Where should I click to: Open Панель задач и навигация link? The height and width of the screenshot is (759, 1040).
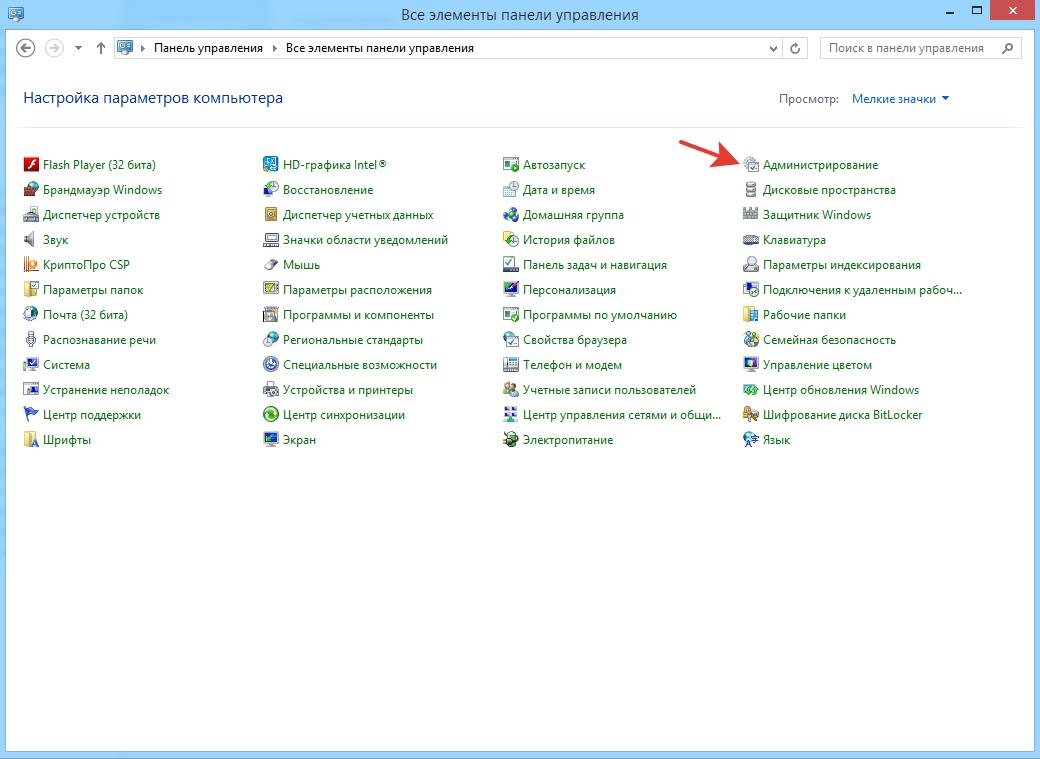(x=595, y=265)
